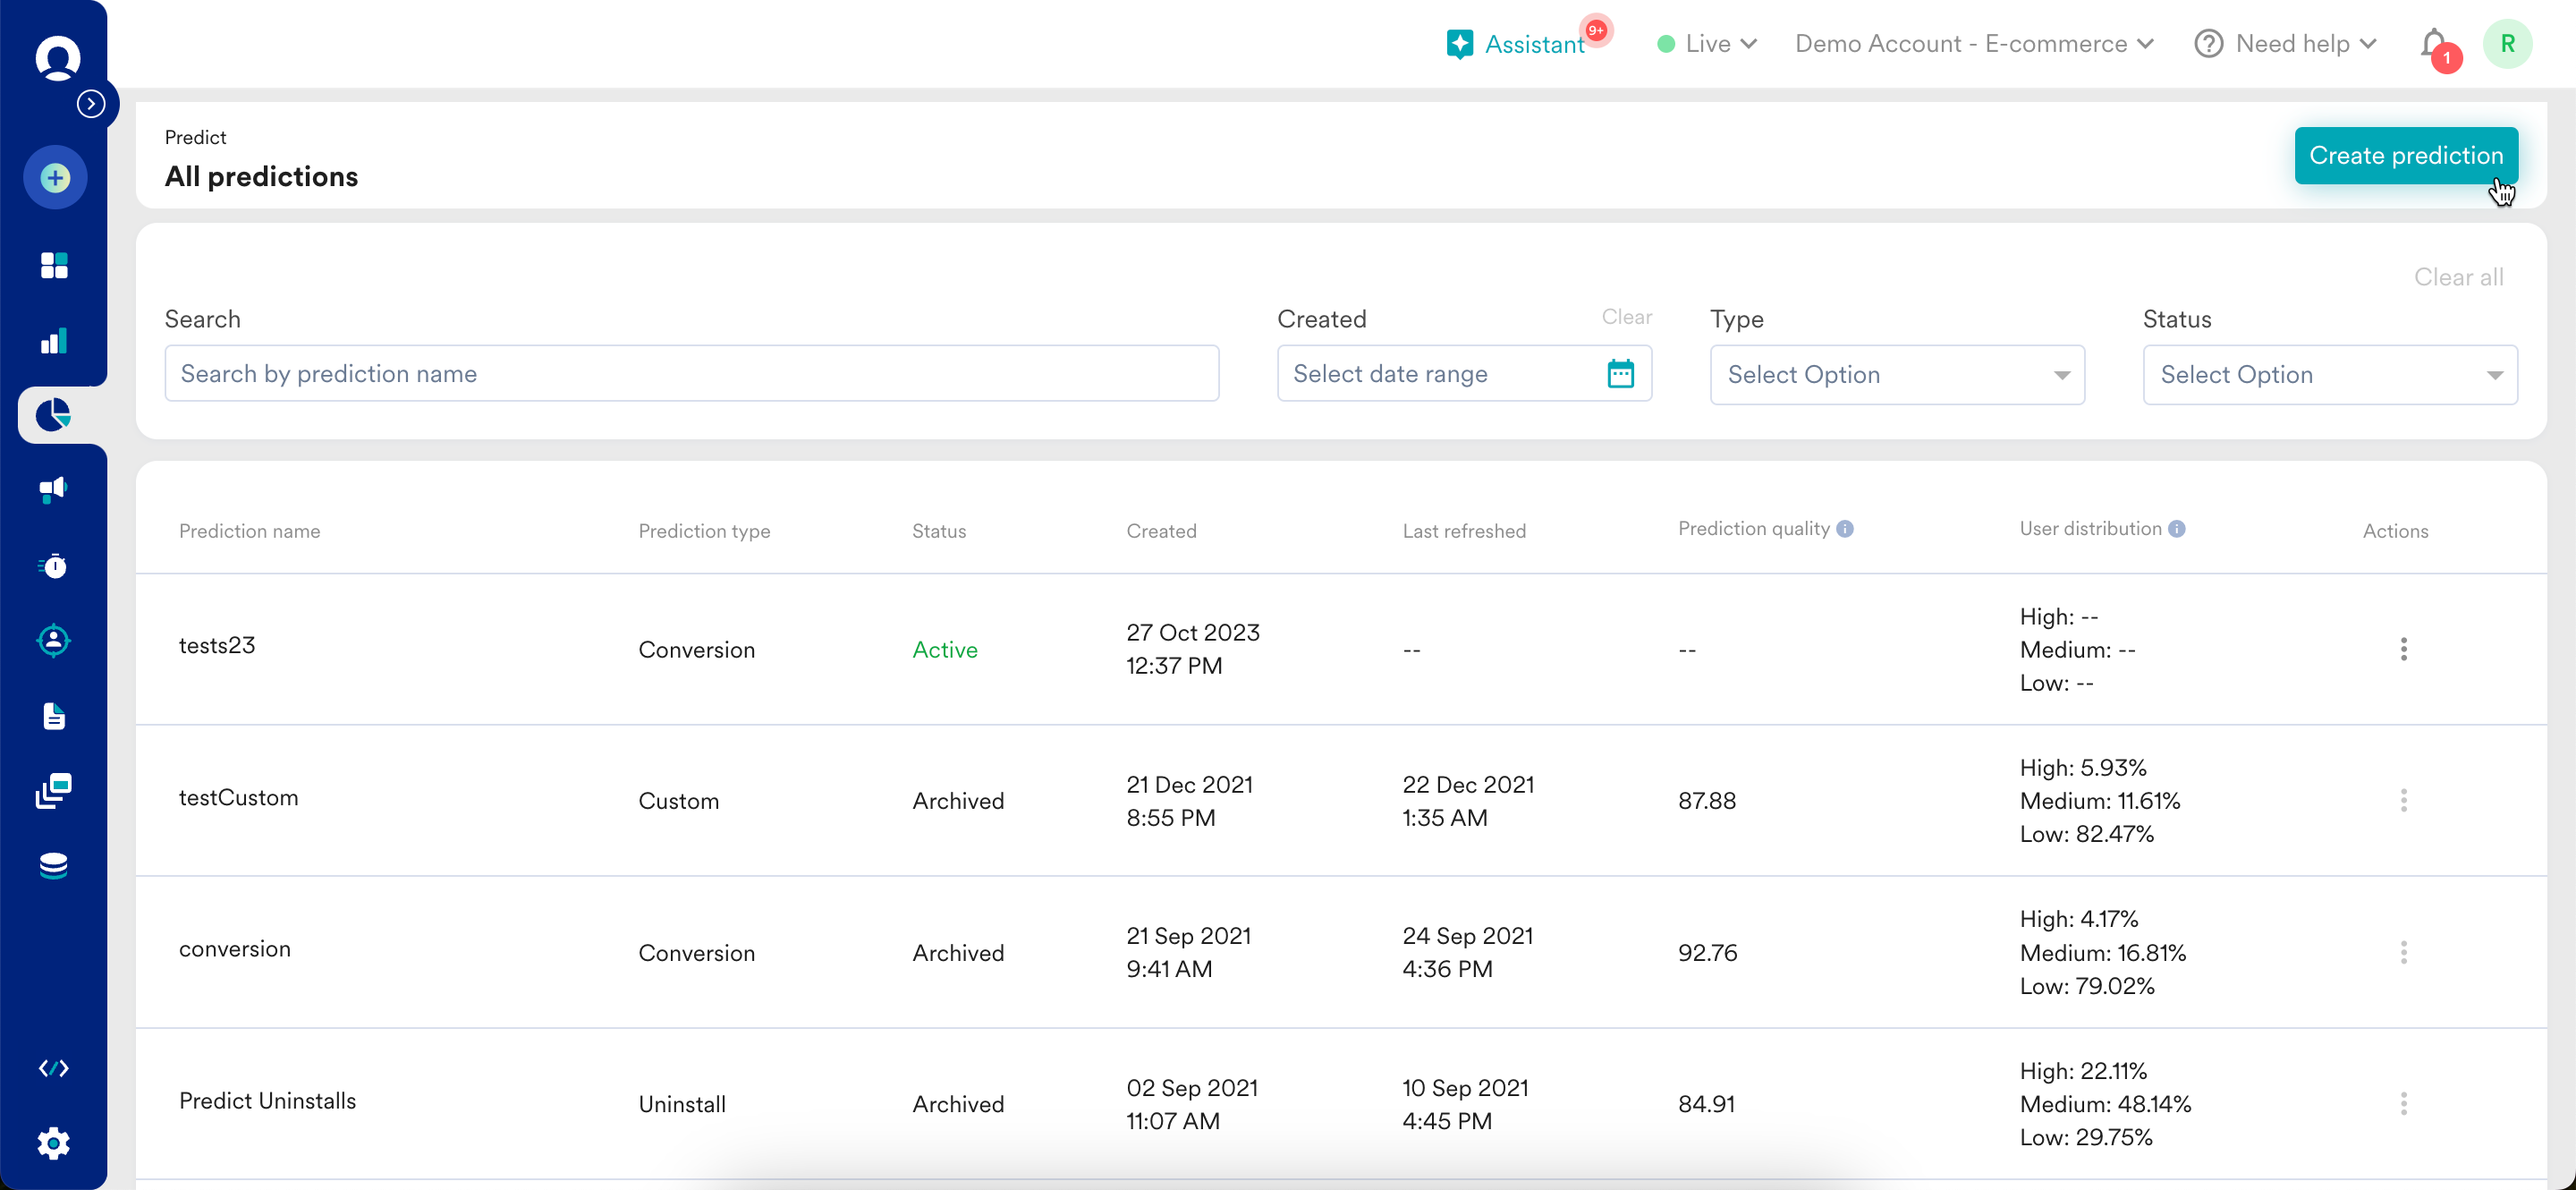The height and width of the screenshot is (1190, 2576).
Task: Click the plus create icon in sidebar
Action: click(55, 178)
